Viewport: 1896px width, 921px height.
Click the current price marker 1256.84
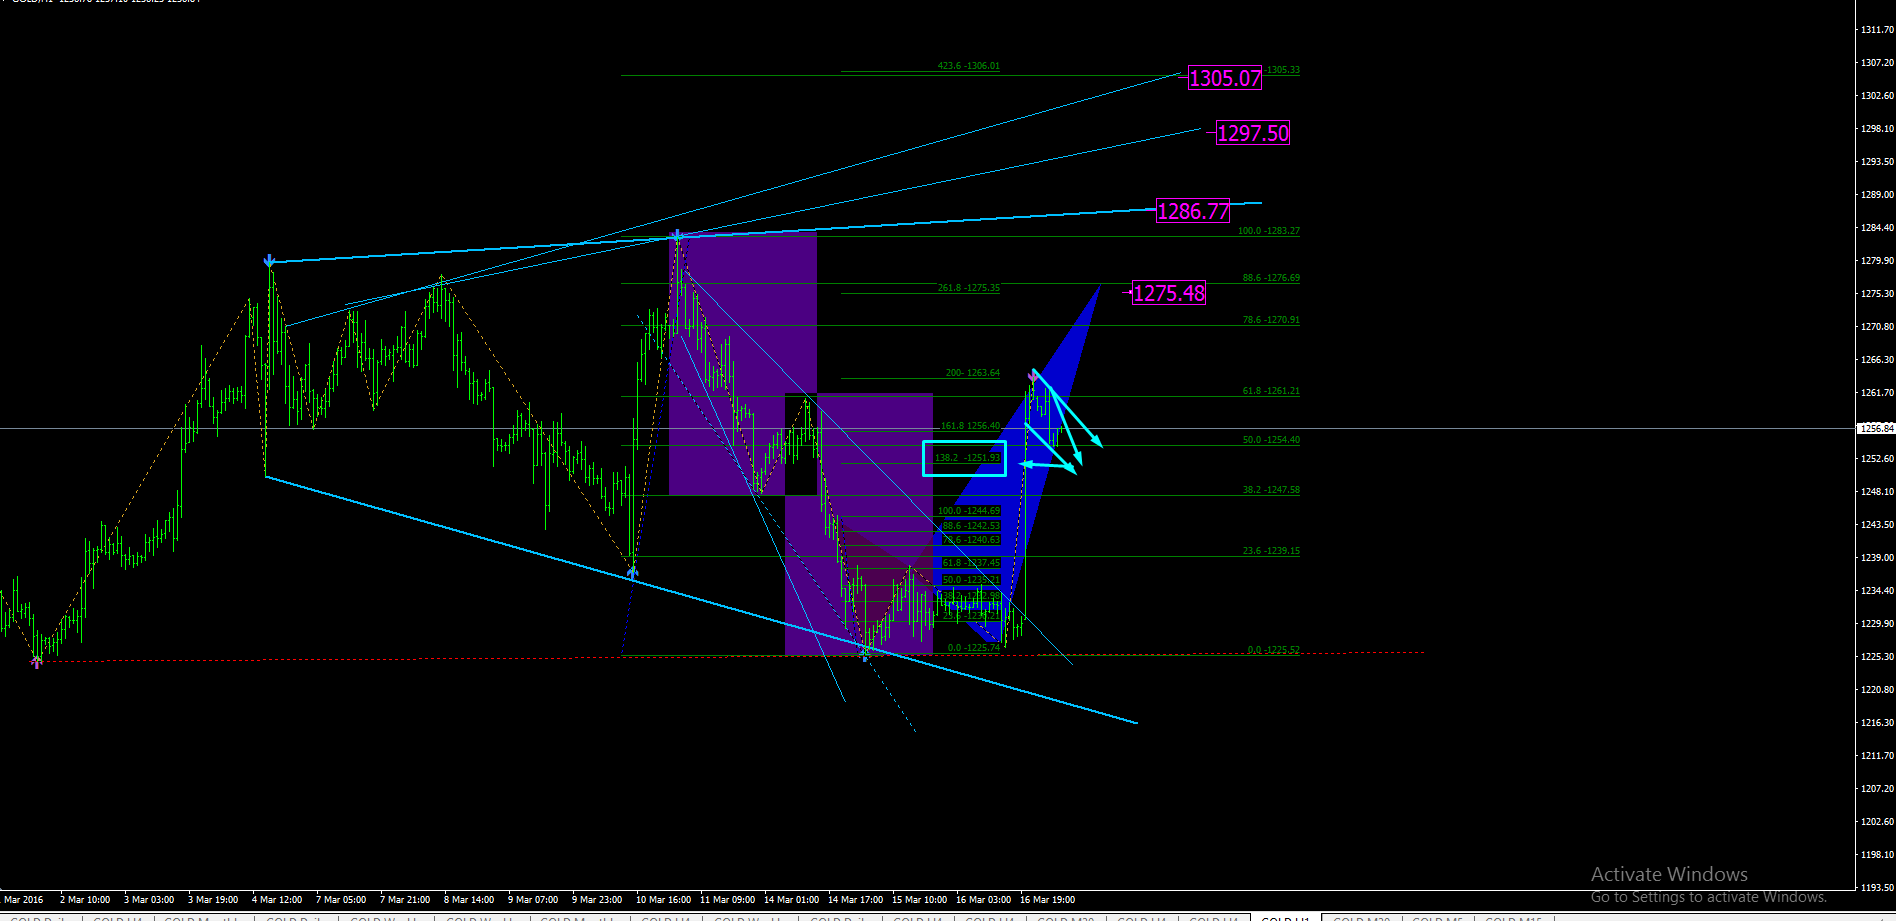1876,428
